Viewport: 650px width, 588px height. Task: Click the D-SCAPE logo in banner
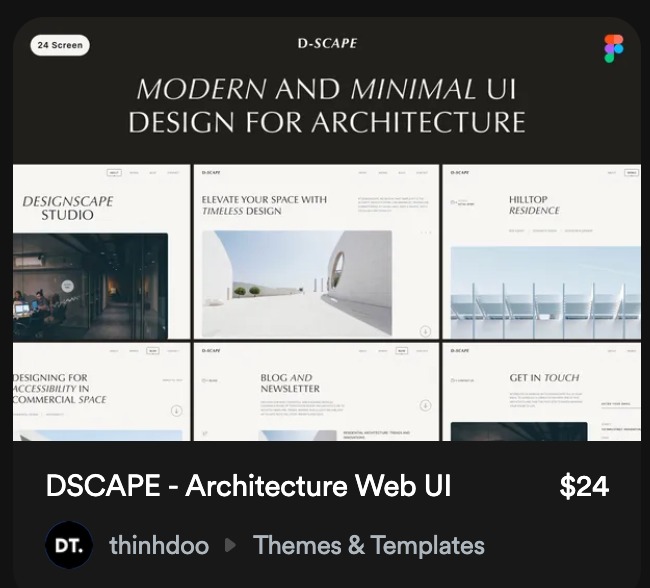327,43
